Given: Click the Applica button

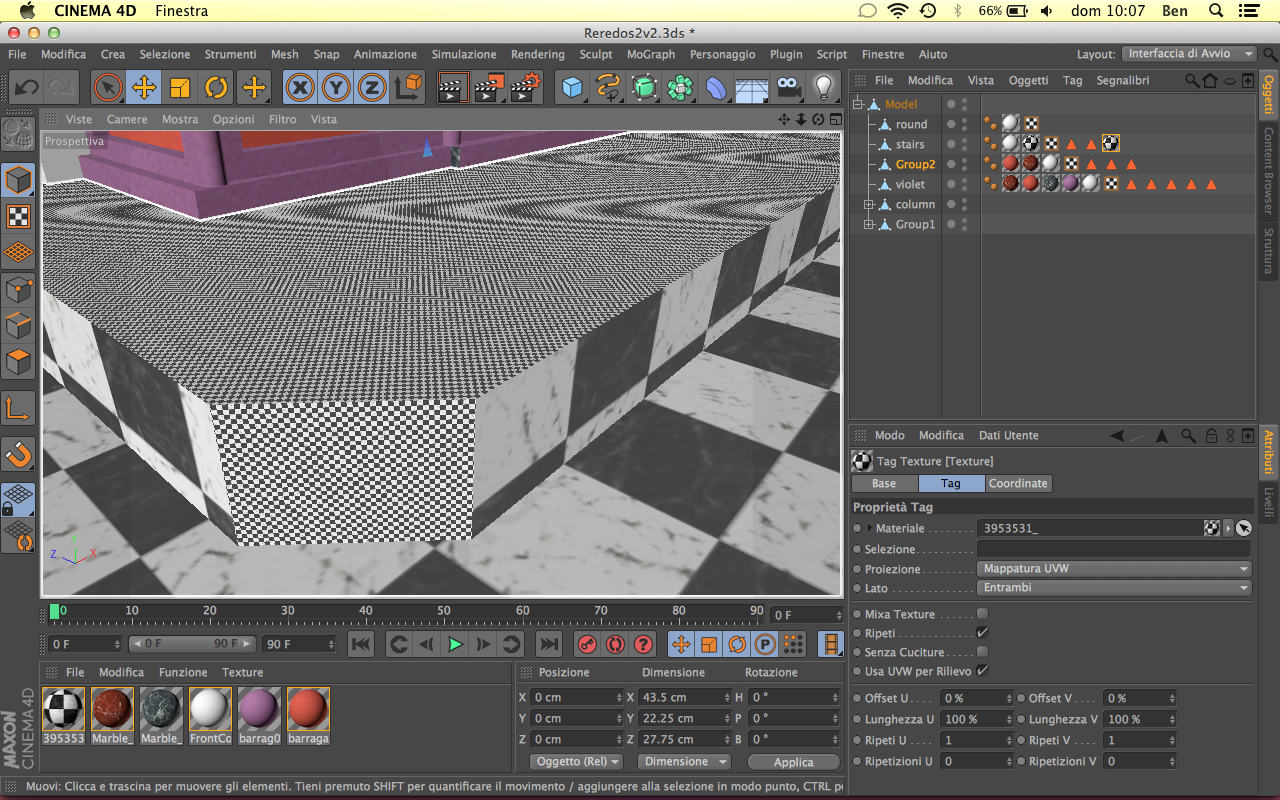Looking at the screenshot, I should tap(793, 762).
